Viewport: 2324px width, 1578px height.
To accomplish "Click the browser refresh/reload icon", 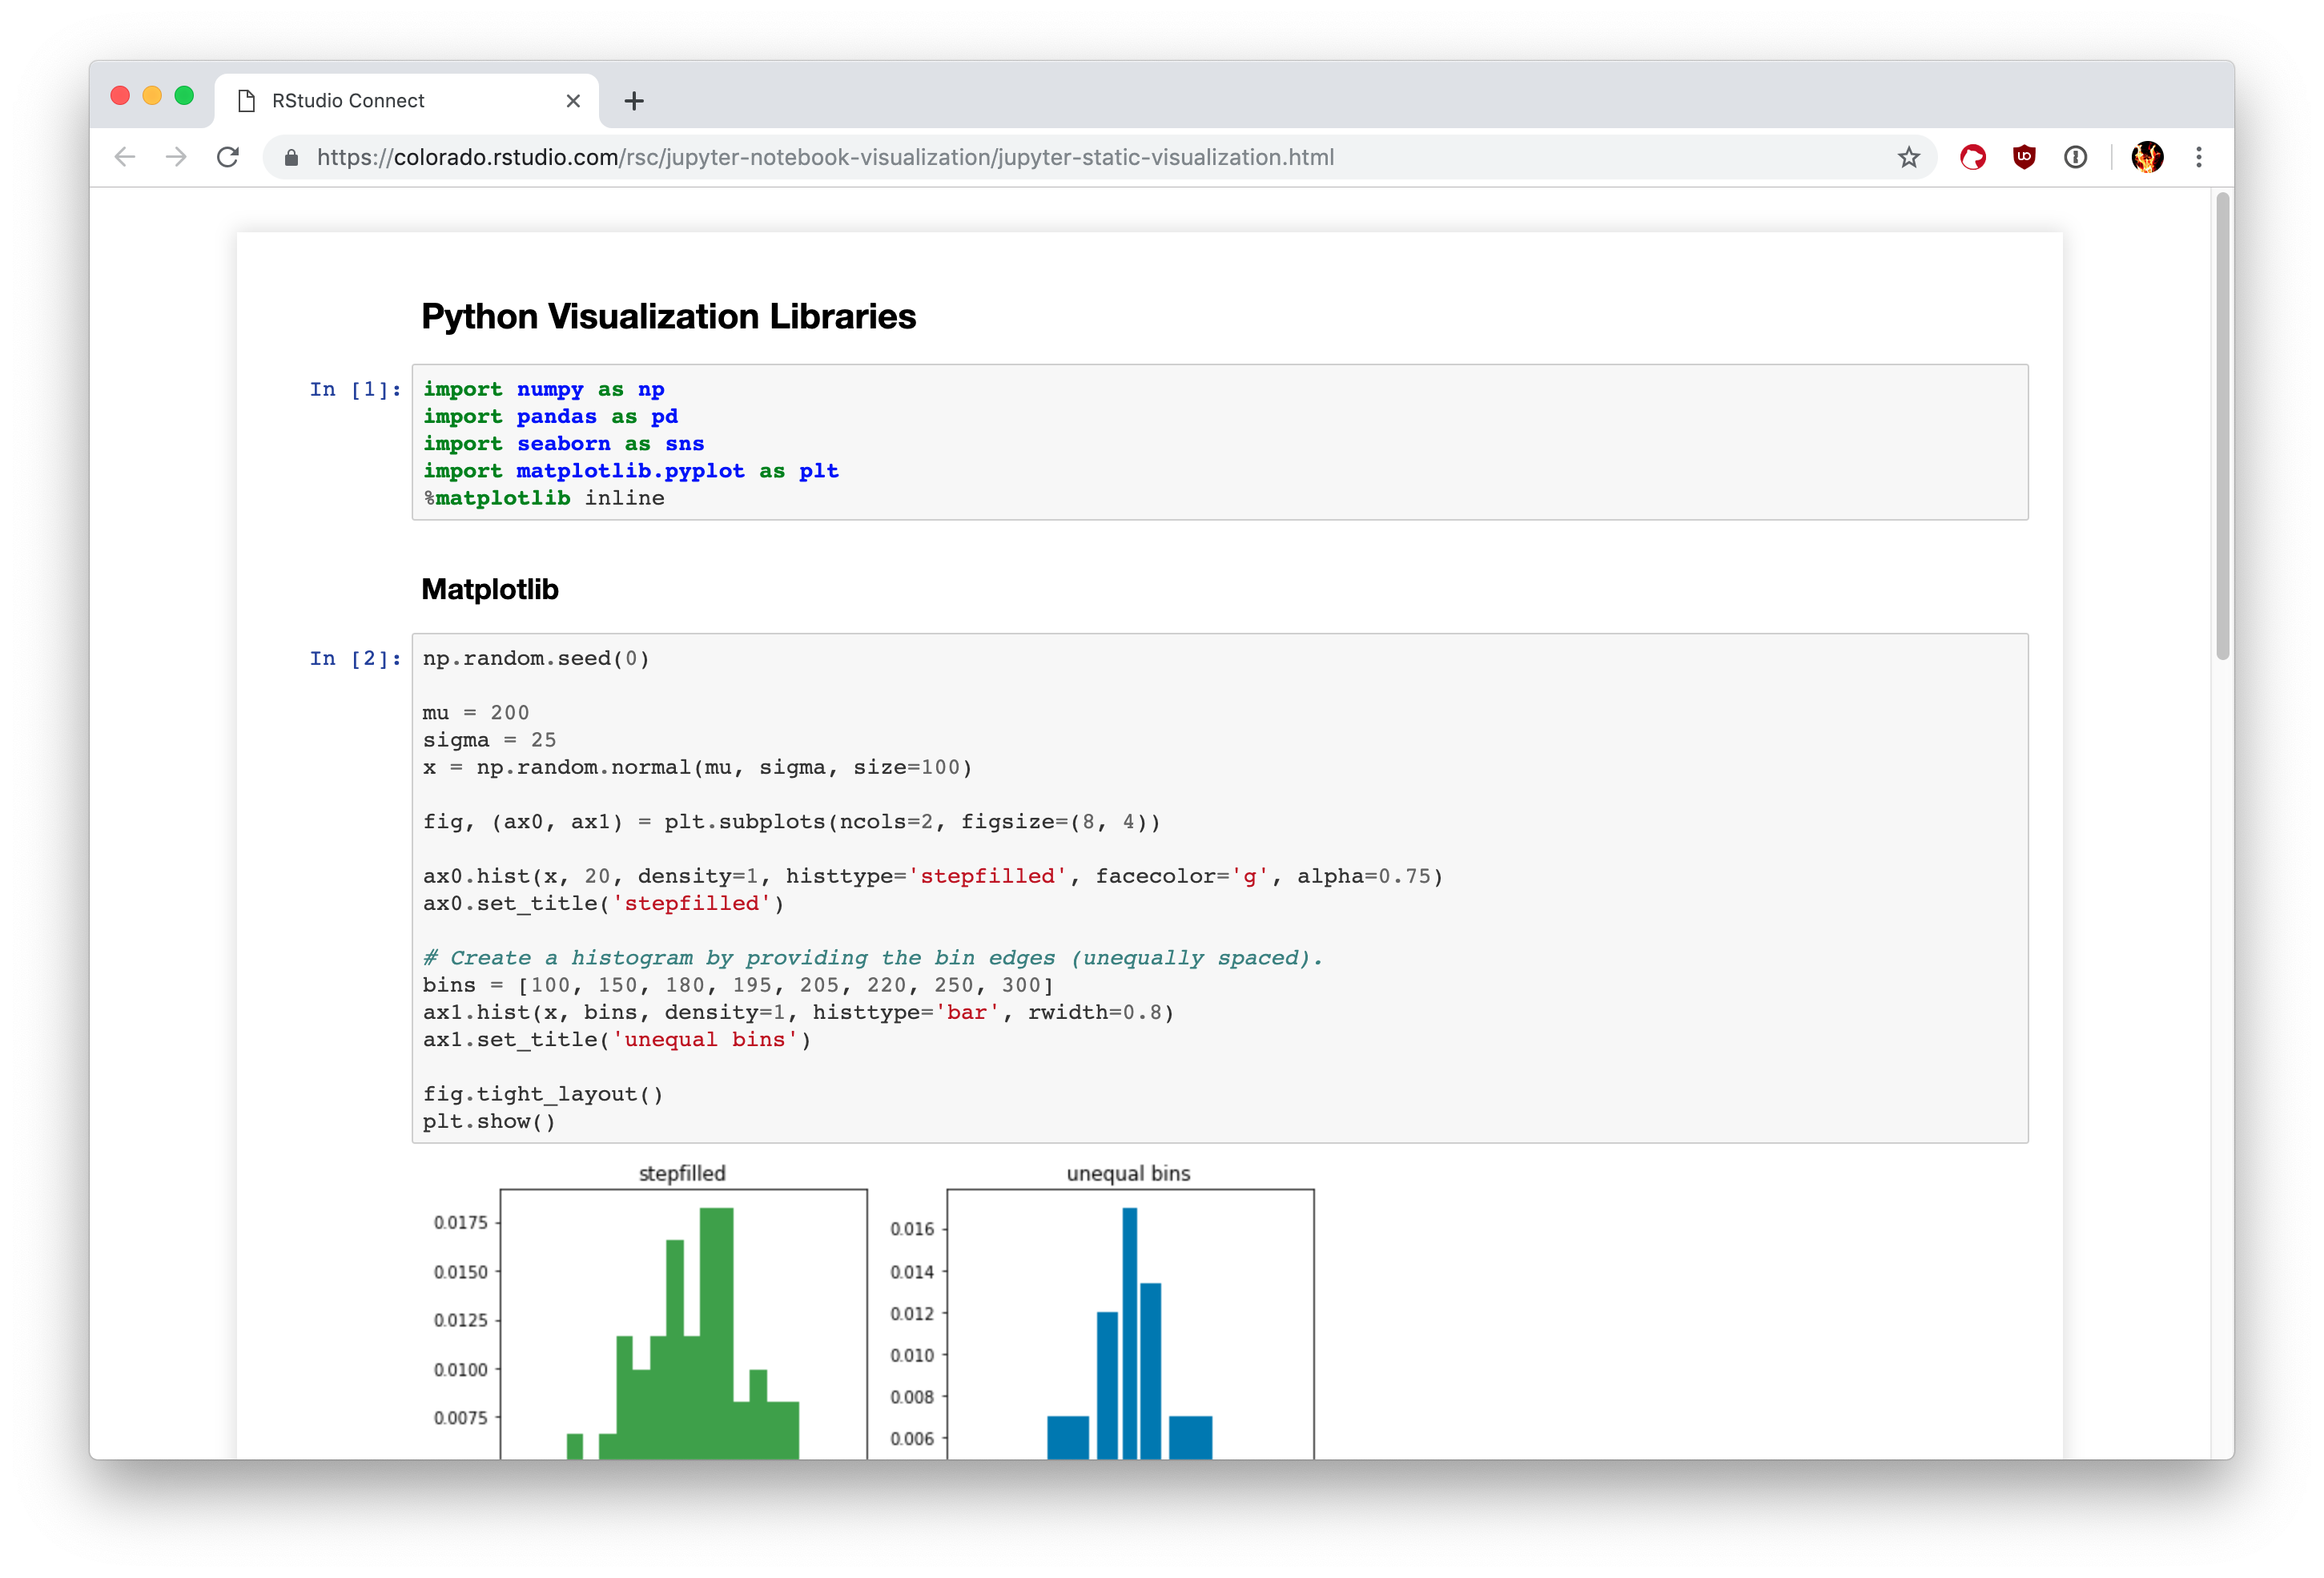I will 229,157.
